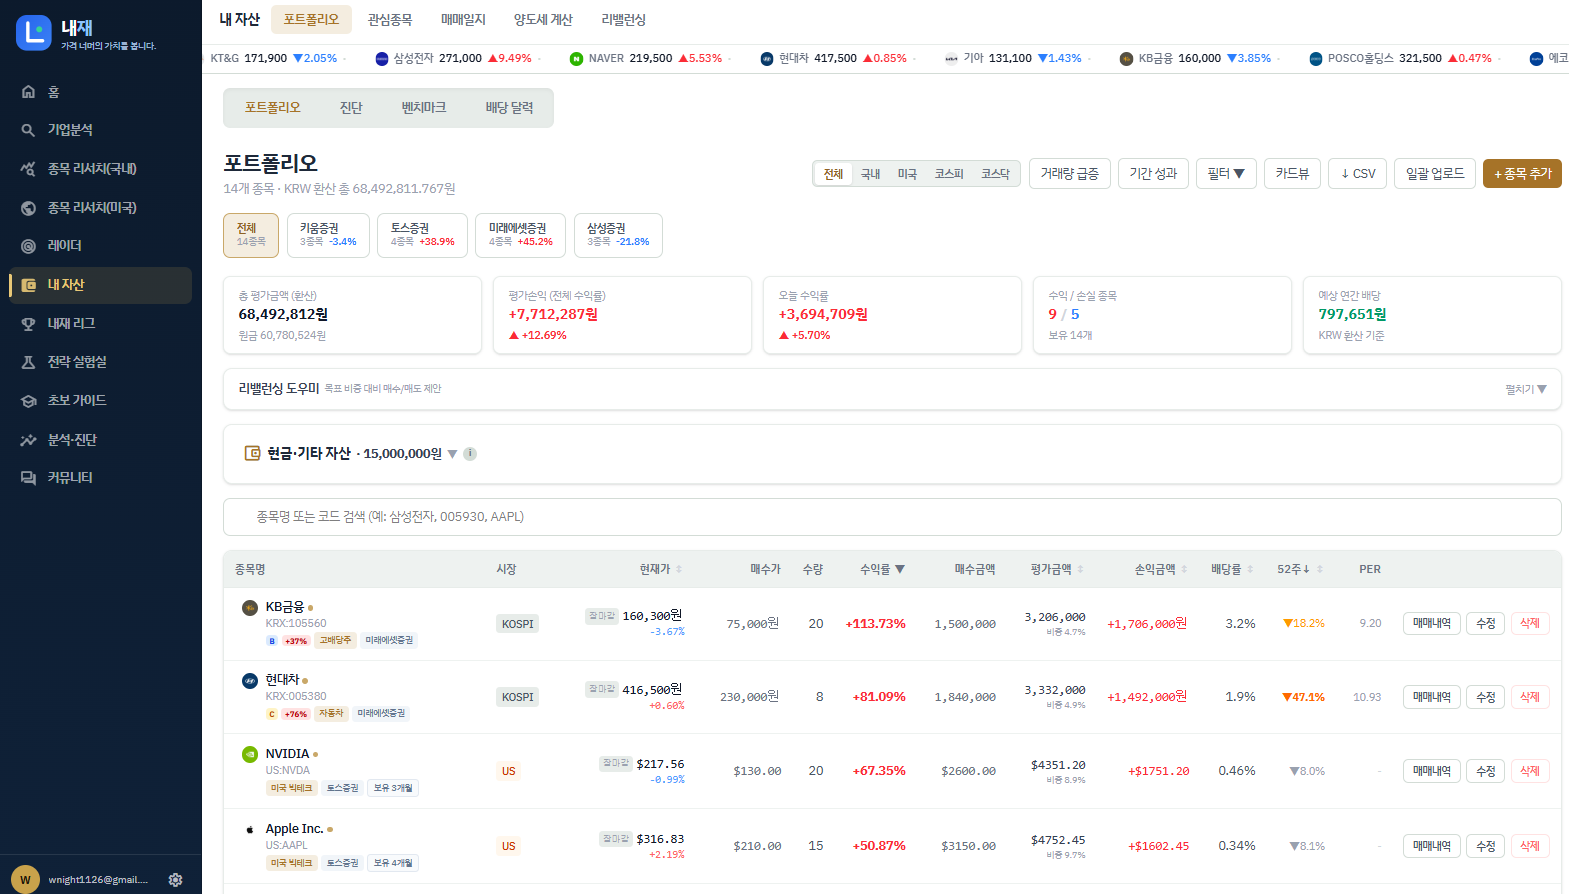Open 매매내역 for the KB금융 row
Image resolution: width=1569 pixels, height=894 pixels.
point(1432,624)
